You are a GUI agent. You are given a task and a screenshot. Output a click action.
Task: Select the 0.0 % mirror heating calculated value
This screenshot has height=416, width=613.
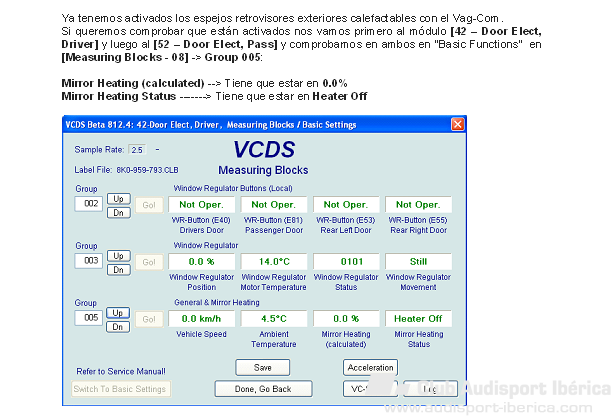pyautogui.click(x=346, y=319)
